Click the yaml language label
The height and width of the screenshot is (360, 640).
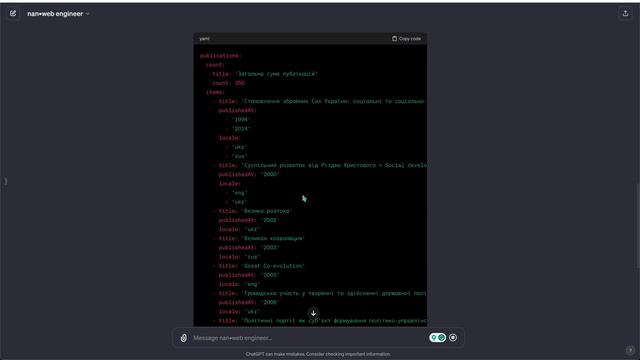click(204, 39)
